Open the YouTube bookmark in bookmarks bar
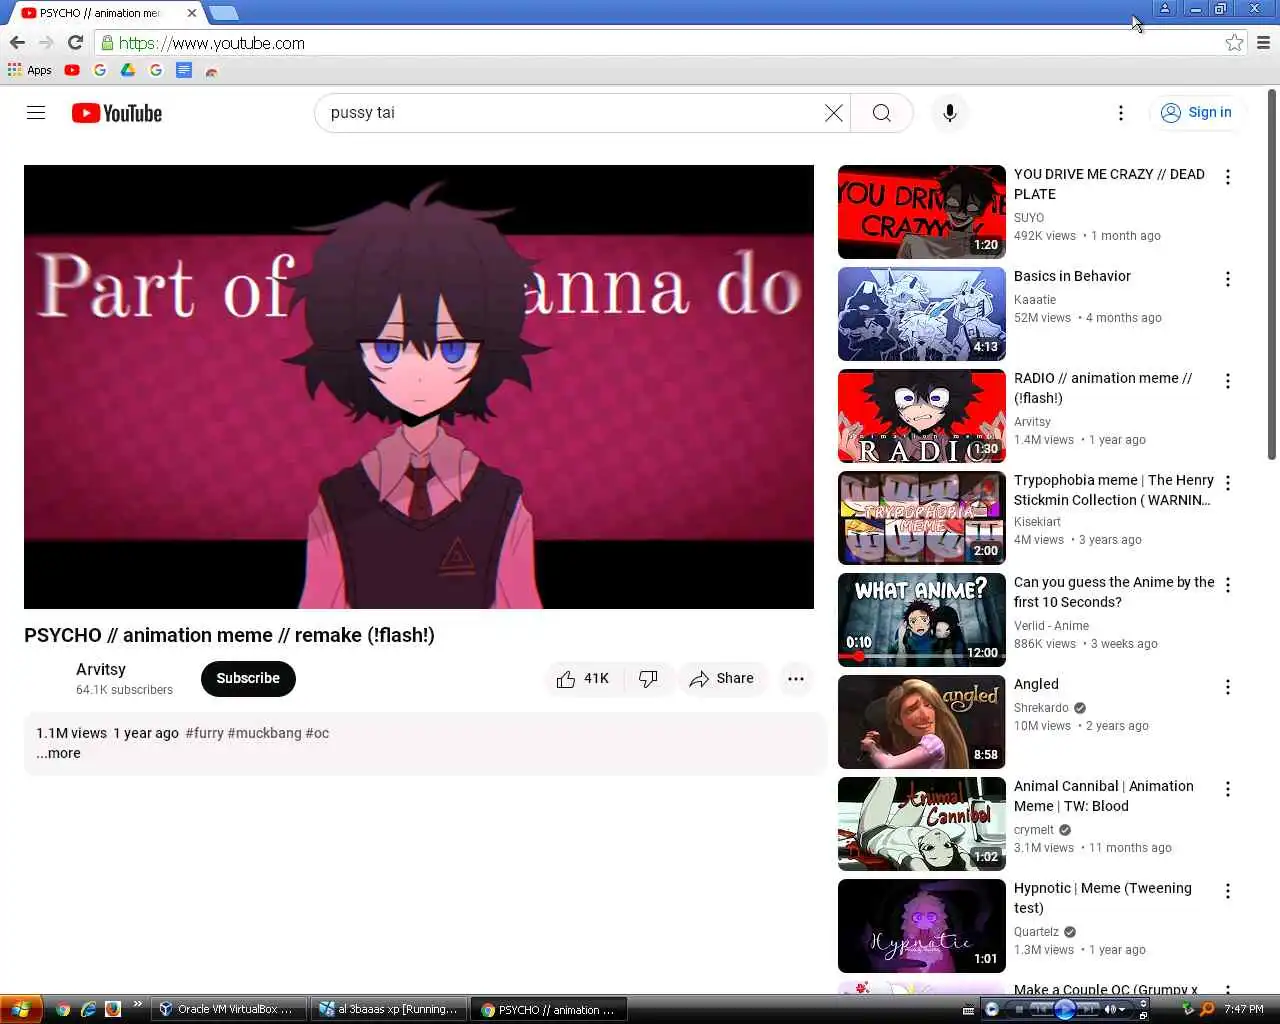 pyautogui.click(x=72, y=70)
